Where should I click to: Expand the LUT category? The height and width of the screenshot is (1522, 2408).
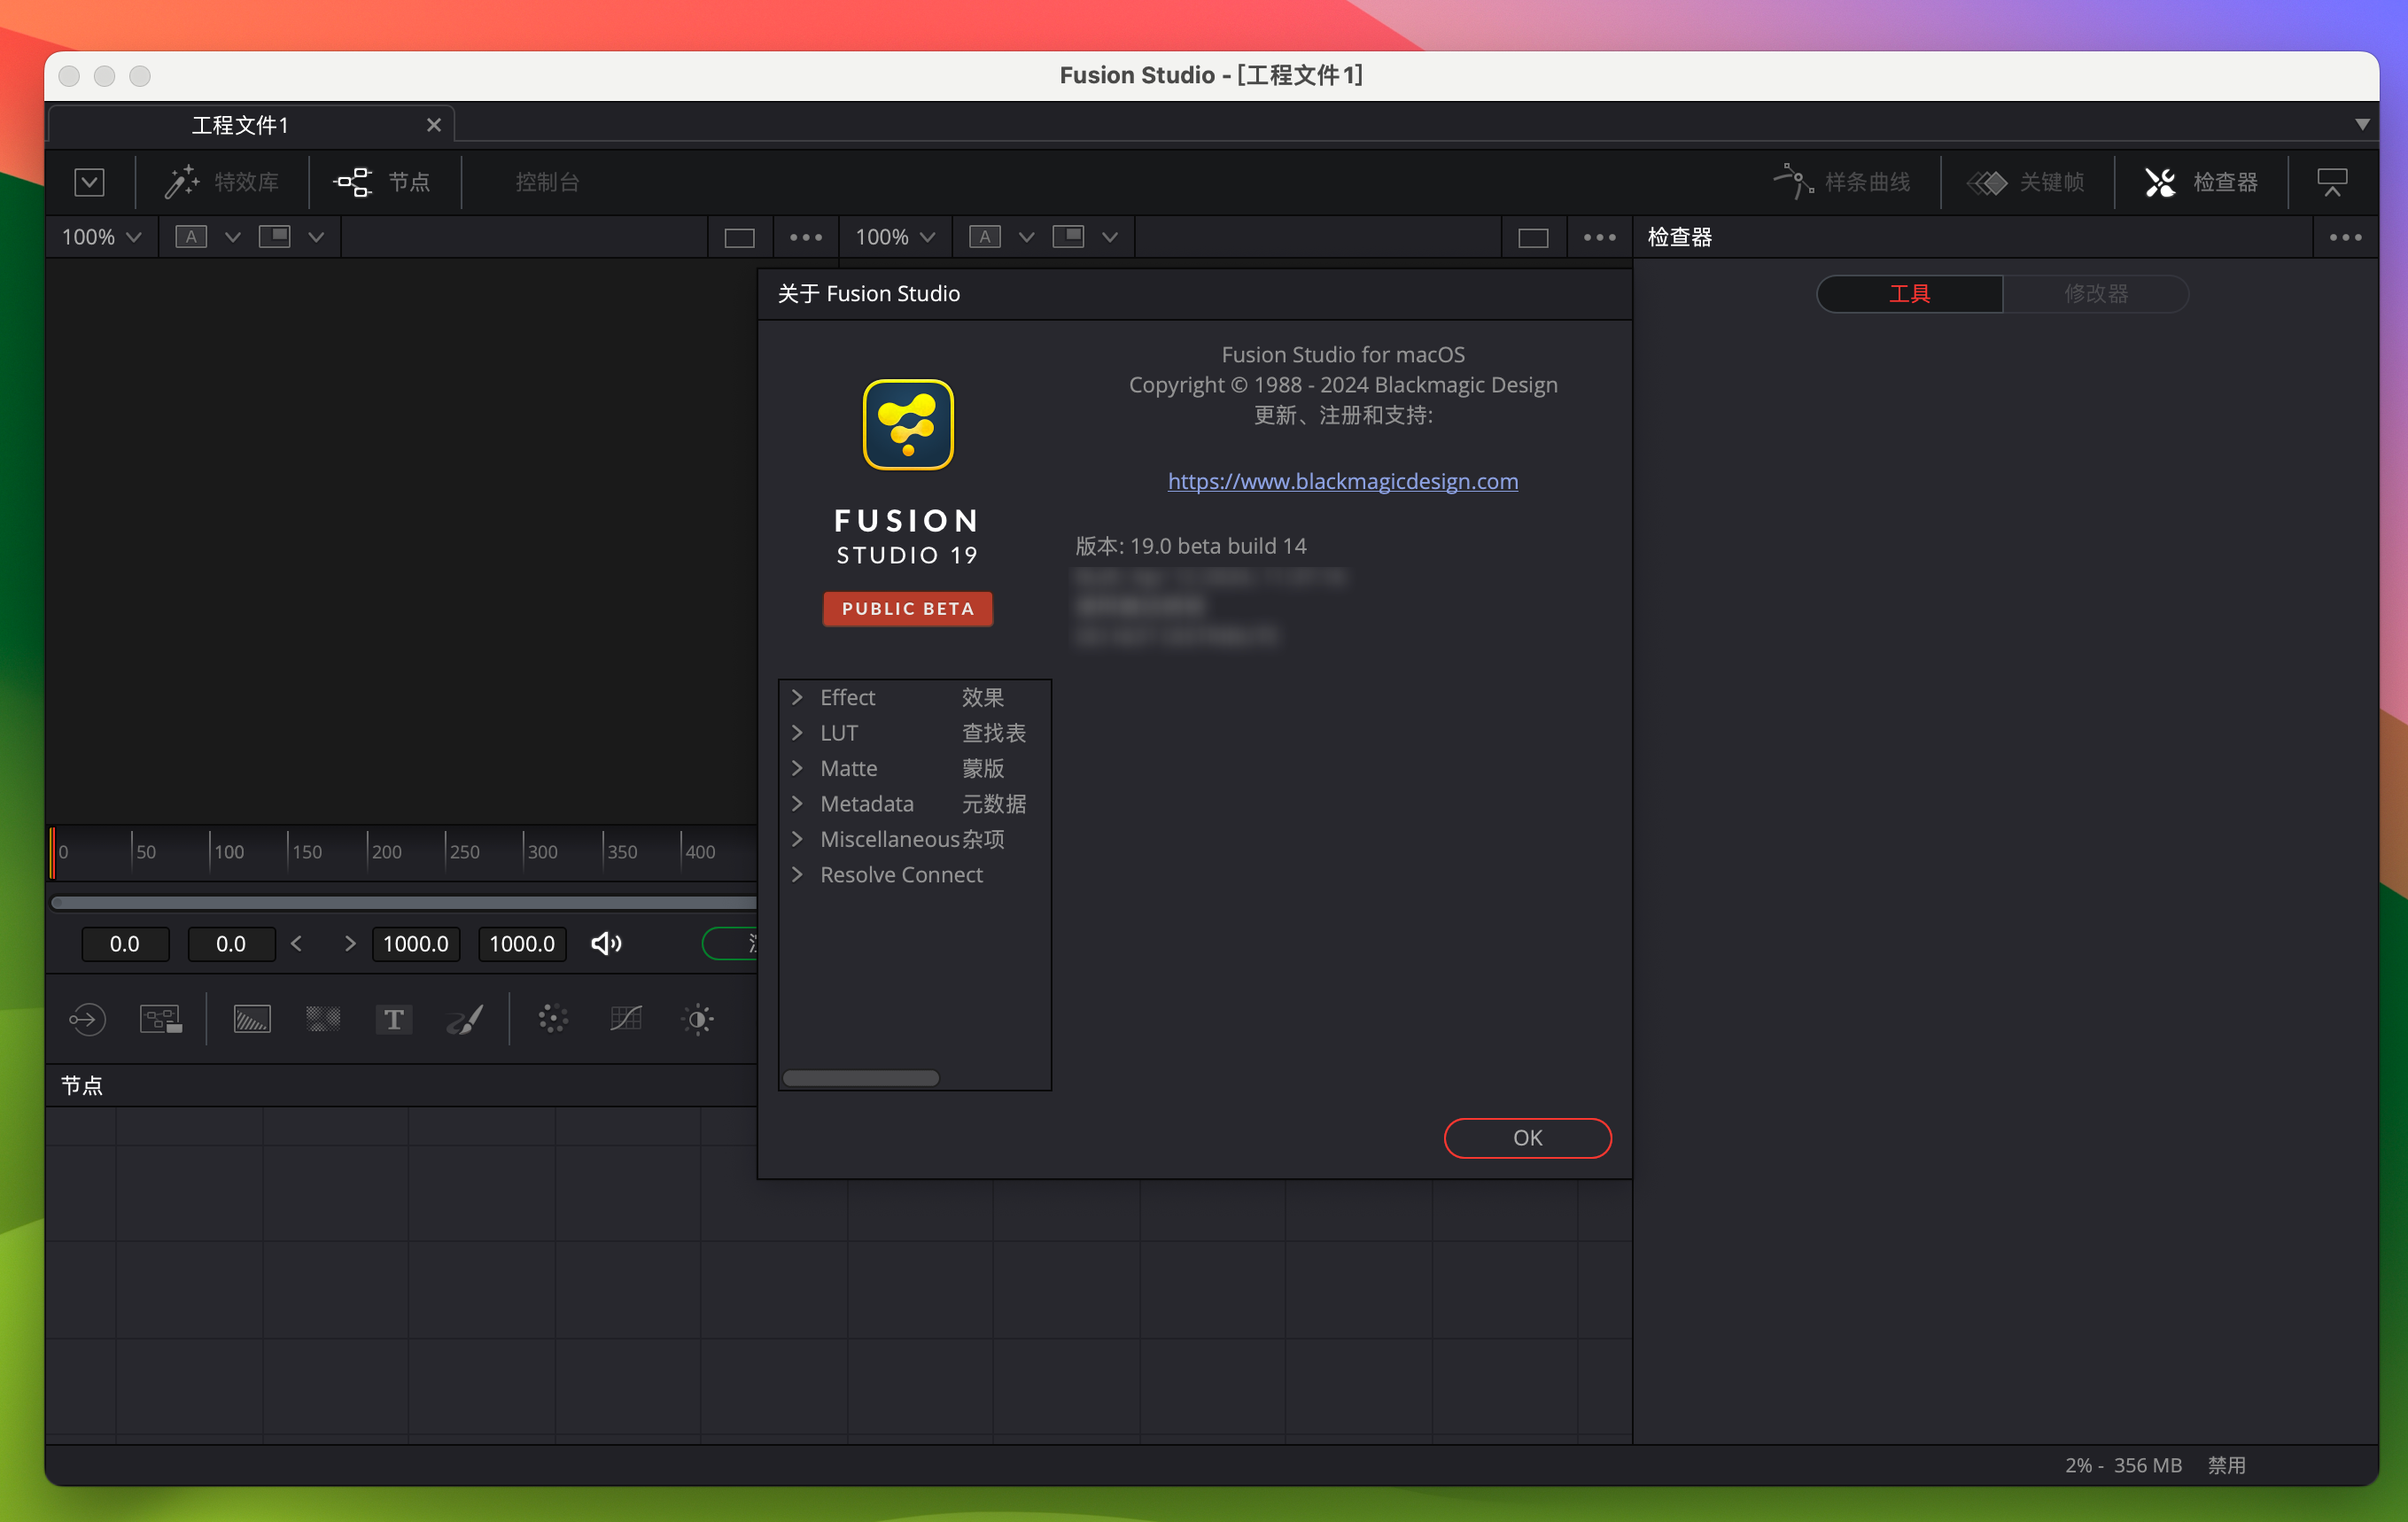(x=797, y=732)
